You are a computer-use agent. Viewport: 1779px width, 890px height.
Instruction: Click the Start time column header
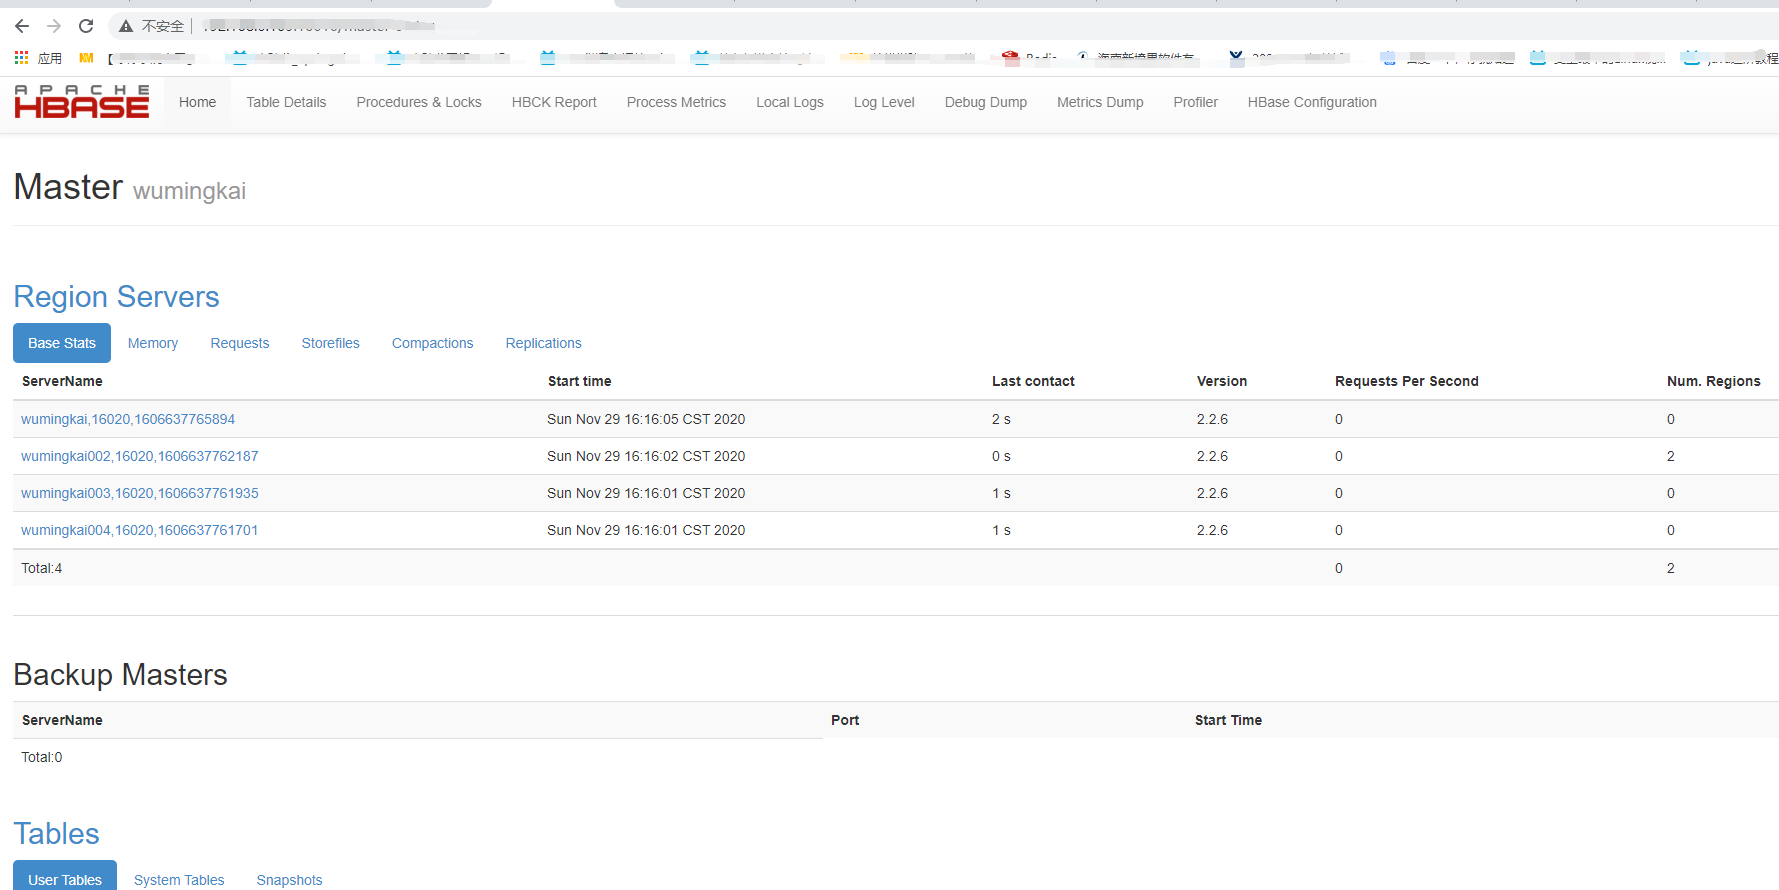pos(579,381)
